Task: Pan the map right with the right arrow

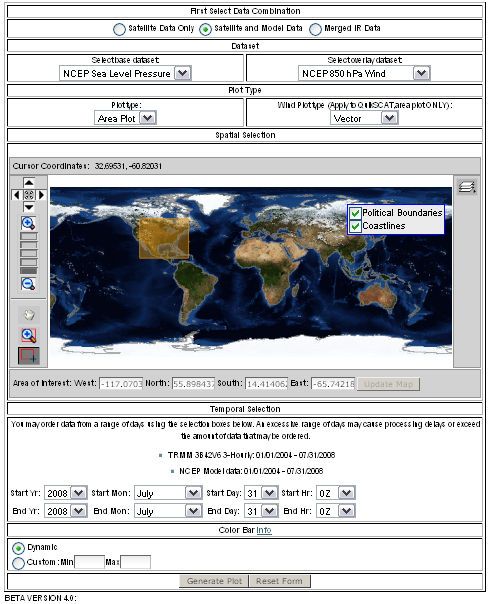Action: 41,195
